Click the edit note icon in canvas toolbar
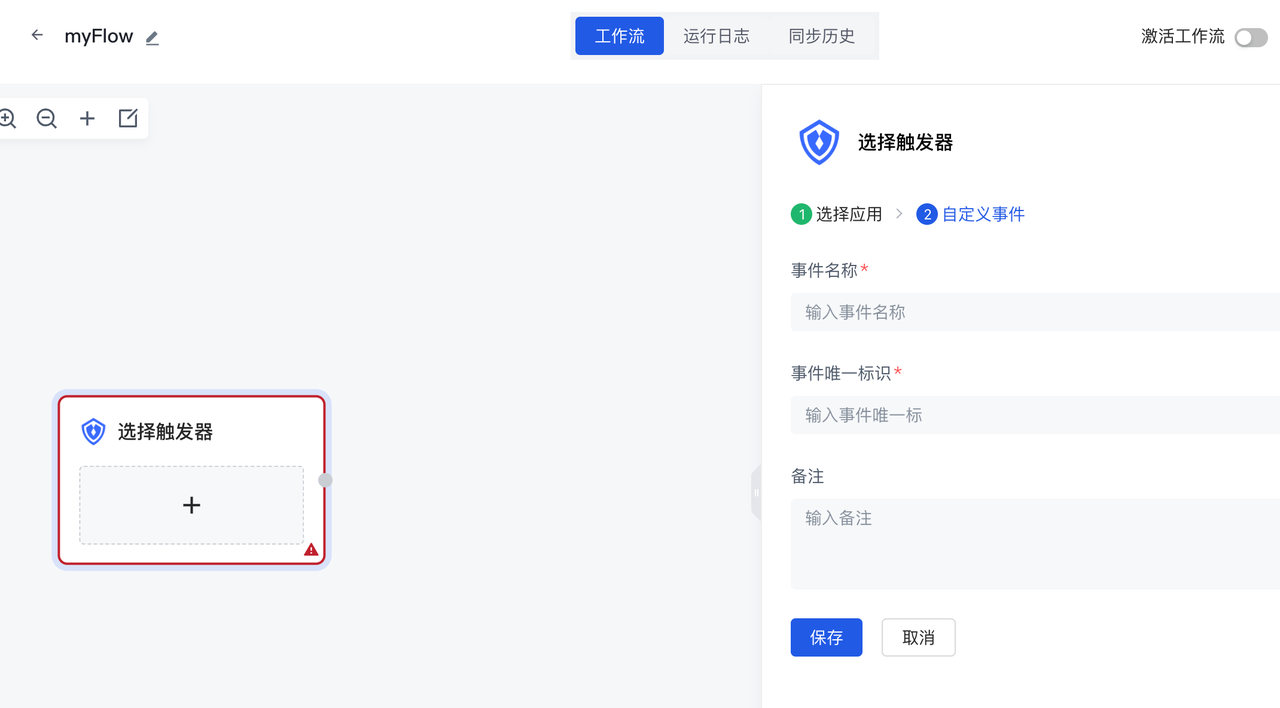The height and width of the screenshot is (708, 1280). coord(128,119)
